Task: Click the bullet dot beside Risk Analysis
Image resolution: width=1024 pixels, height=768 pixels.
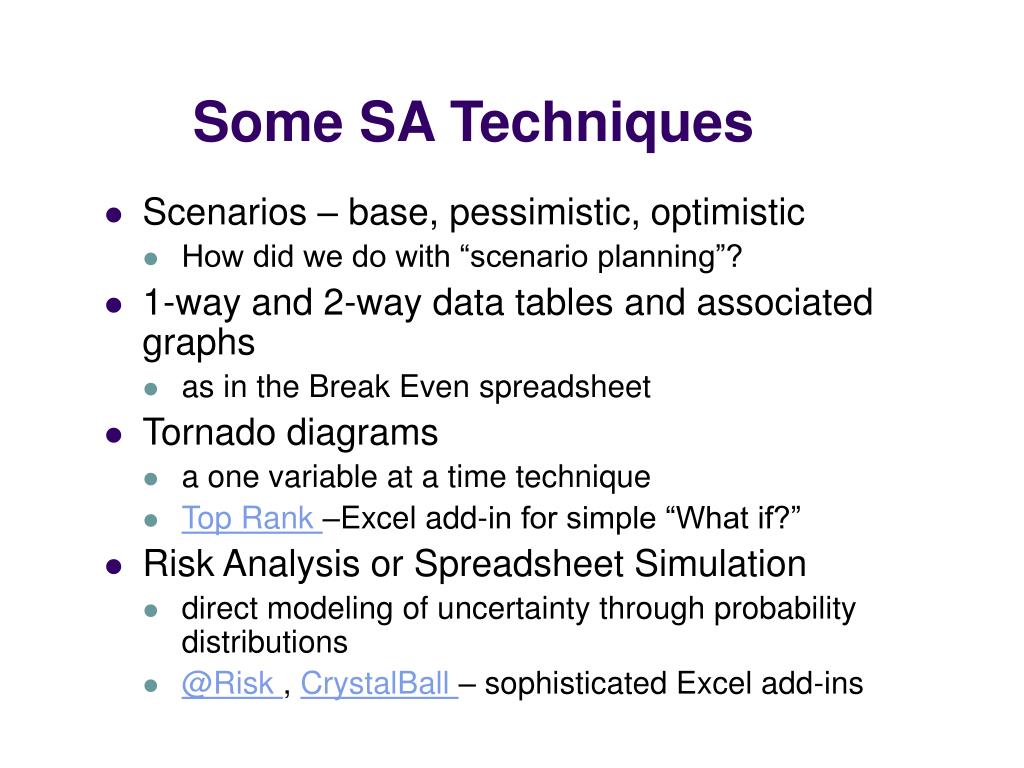Action: 114,566
